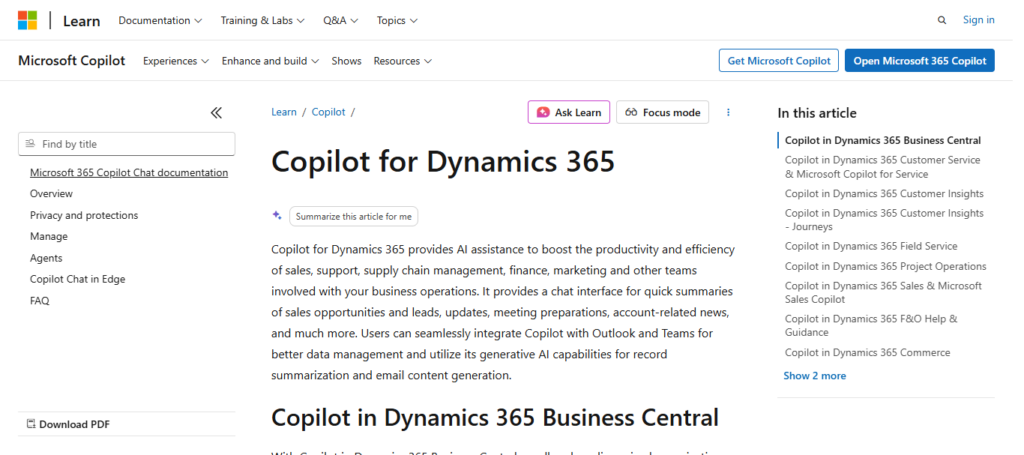Viewport: 1024px width, 455px height.
Task: Jump to Customer Insights - Journeys section
Action: tap(884, 219)
